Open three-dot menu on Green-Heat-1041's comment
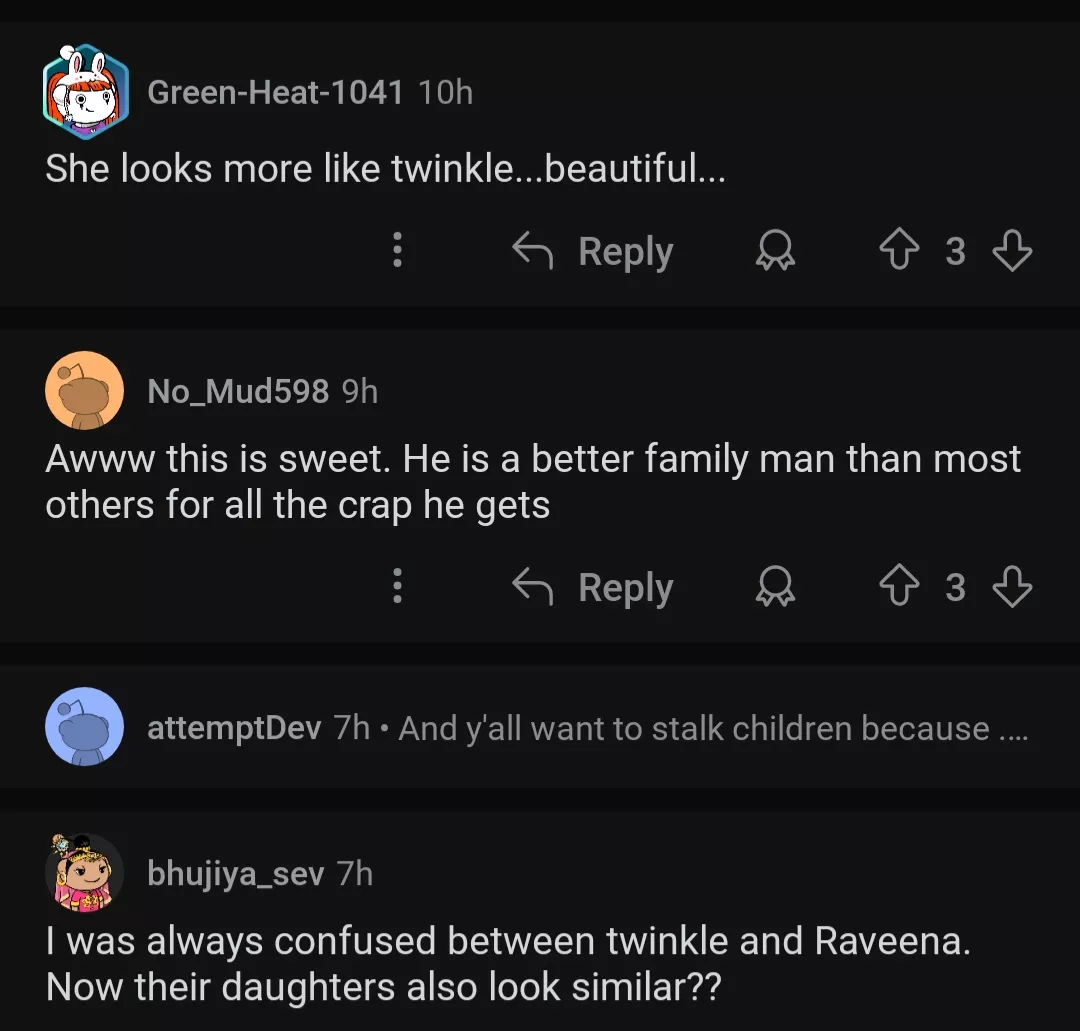 pyautogui.click(x=397, y=250)
